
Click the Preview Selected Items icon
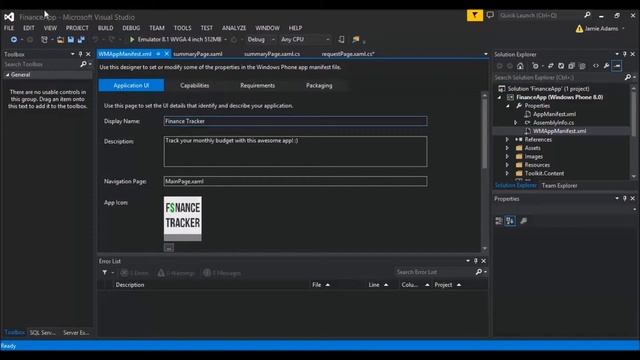pyautogui.click(x=617, y=66)
